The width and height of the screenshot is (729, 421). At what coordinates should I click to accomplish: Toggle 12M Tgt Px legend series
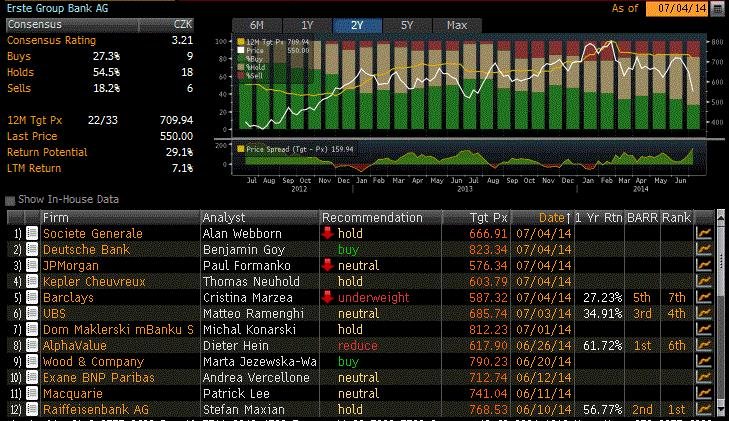pos(241,42)
